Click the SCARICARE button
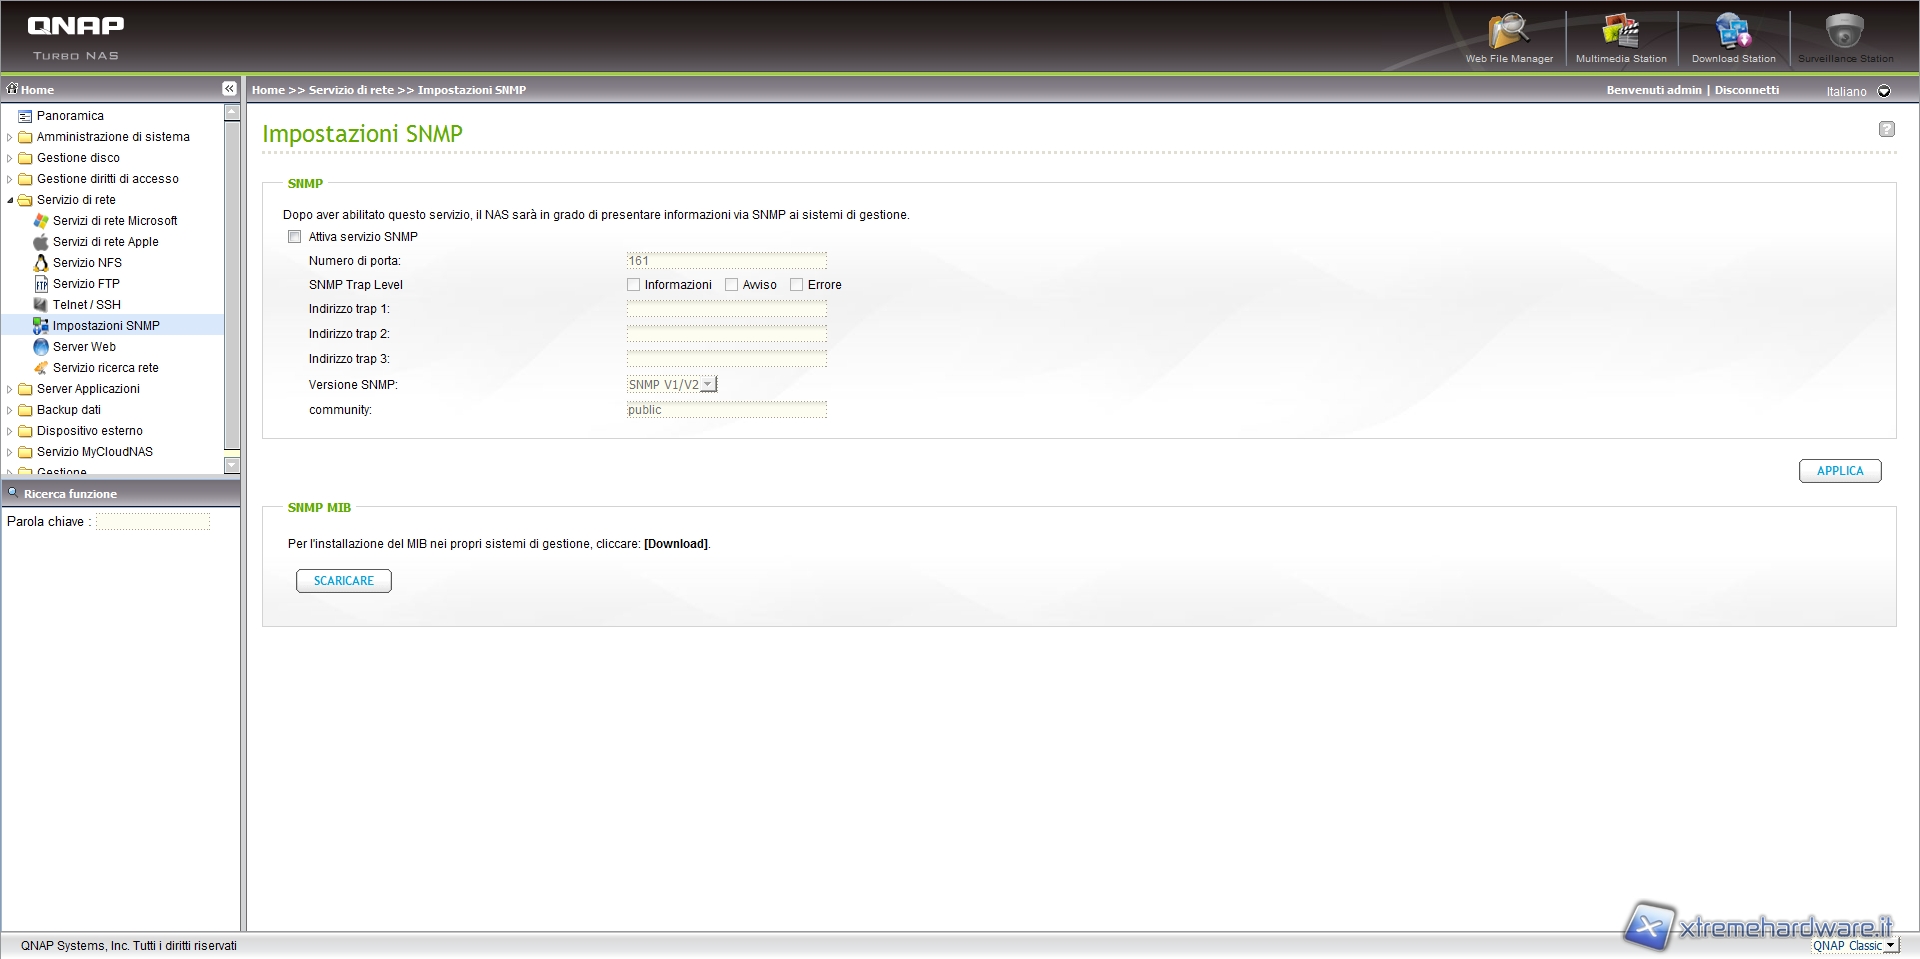Image resolution: width=1920 pixels, height=959 pixels. tap(343, 581)
